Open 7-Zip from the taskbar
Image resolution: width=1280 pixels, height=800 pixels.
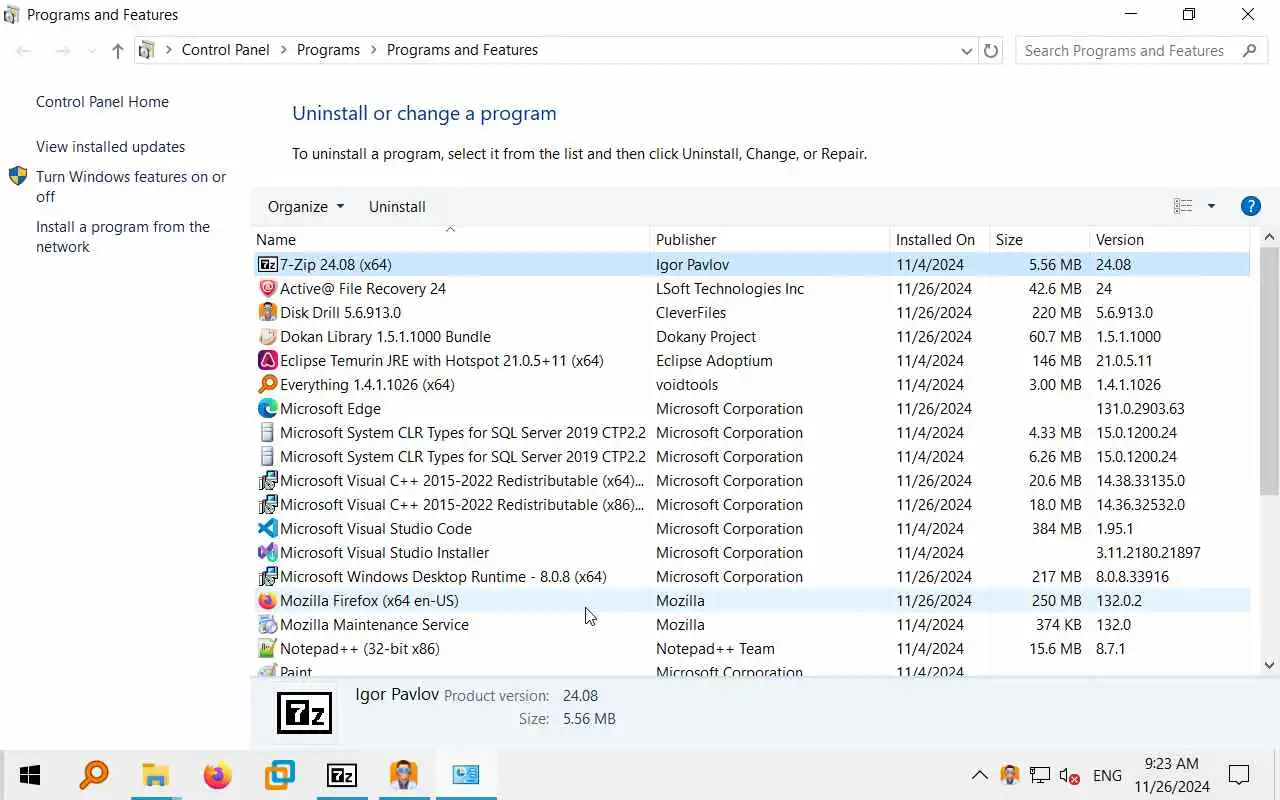[342, 775]
